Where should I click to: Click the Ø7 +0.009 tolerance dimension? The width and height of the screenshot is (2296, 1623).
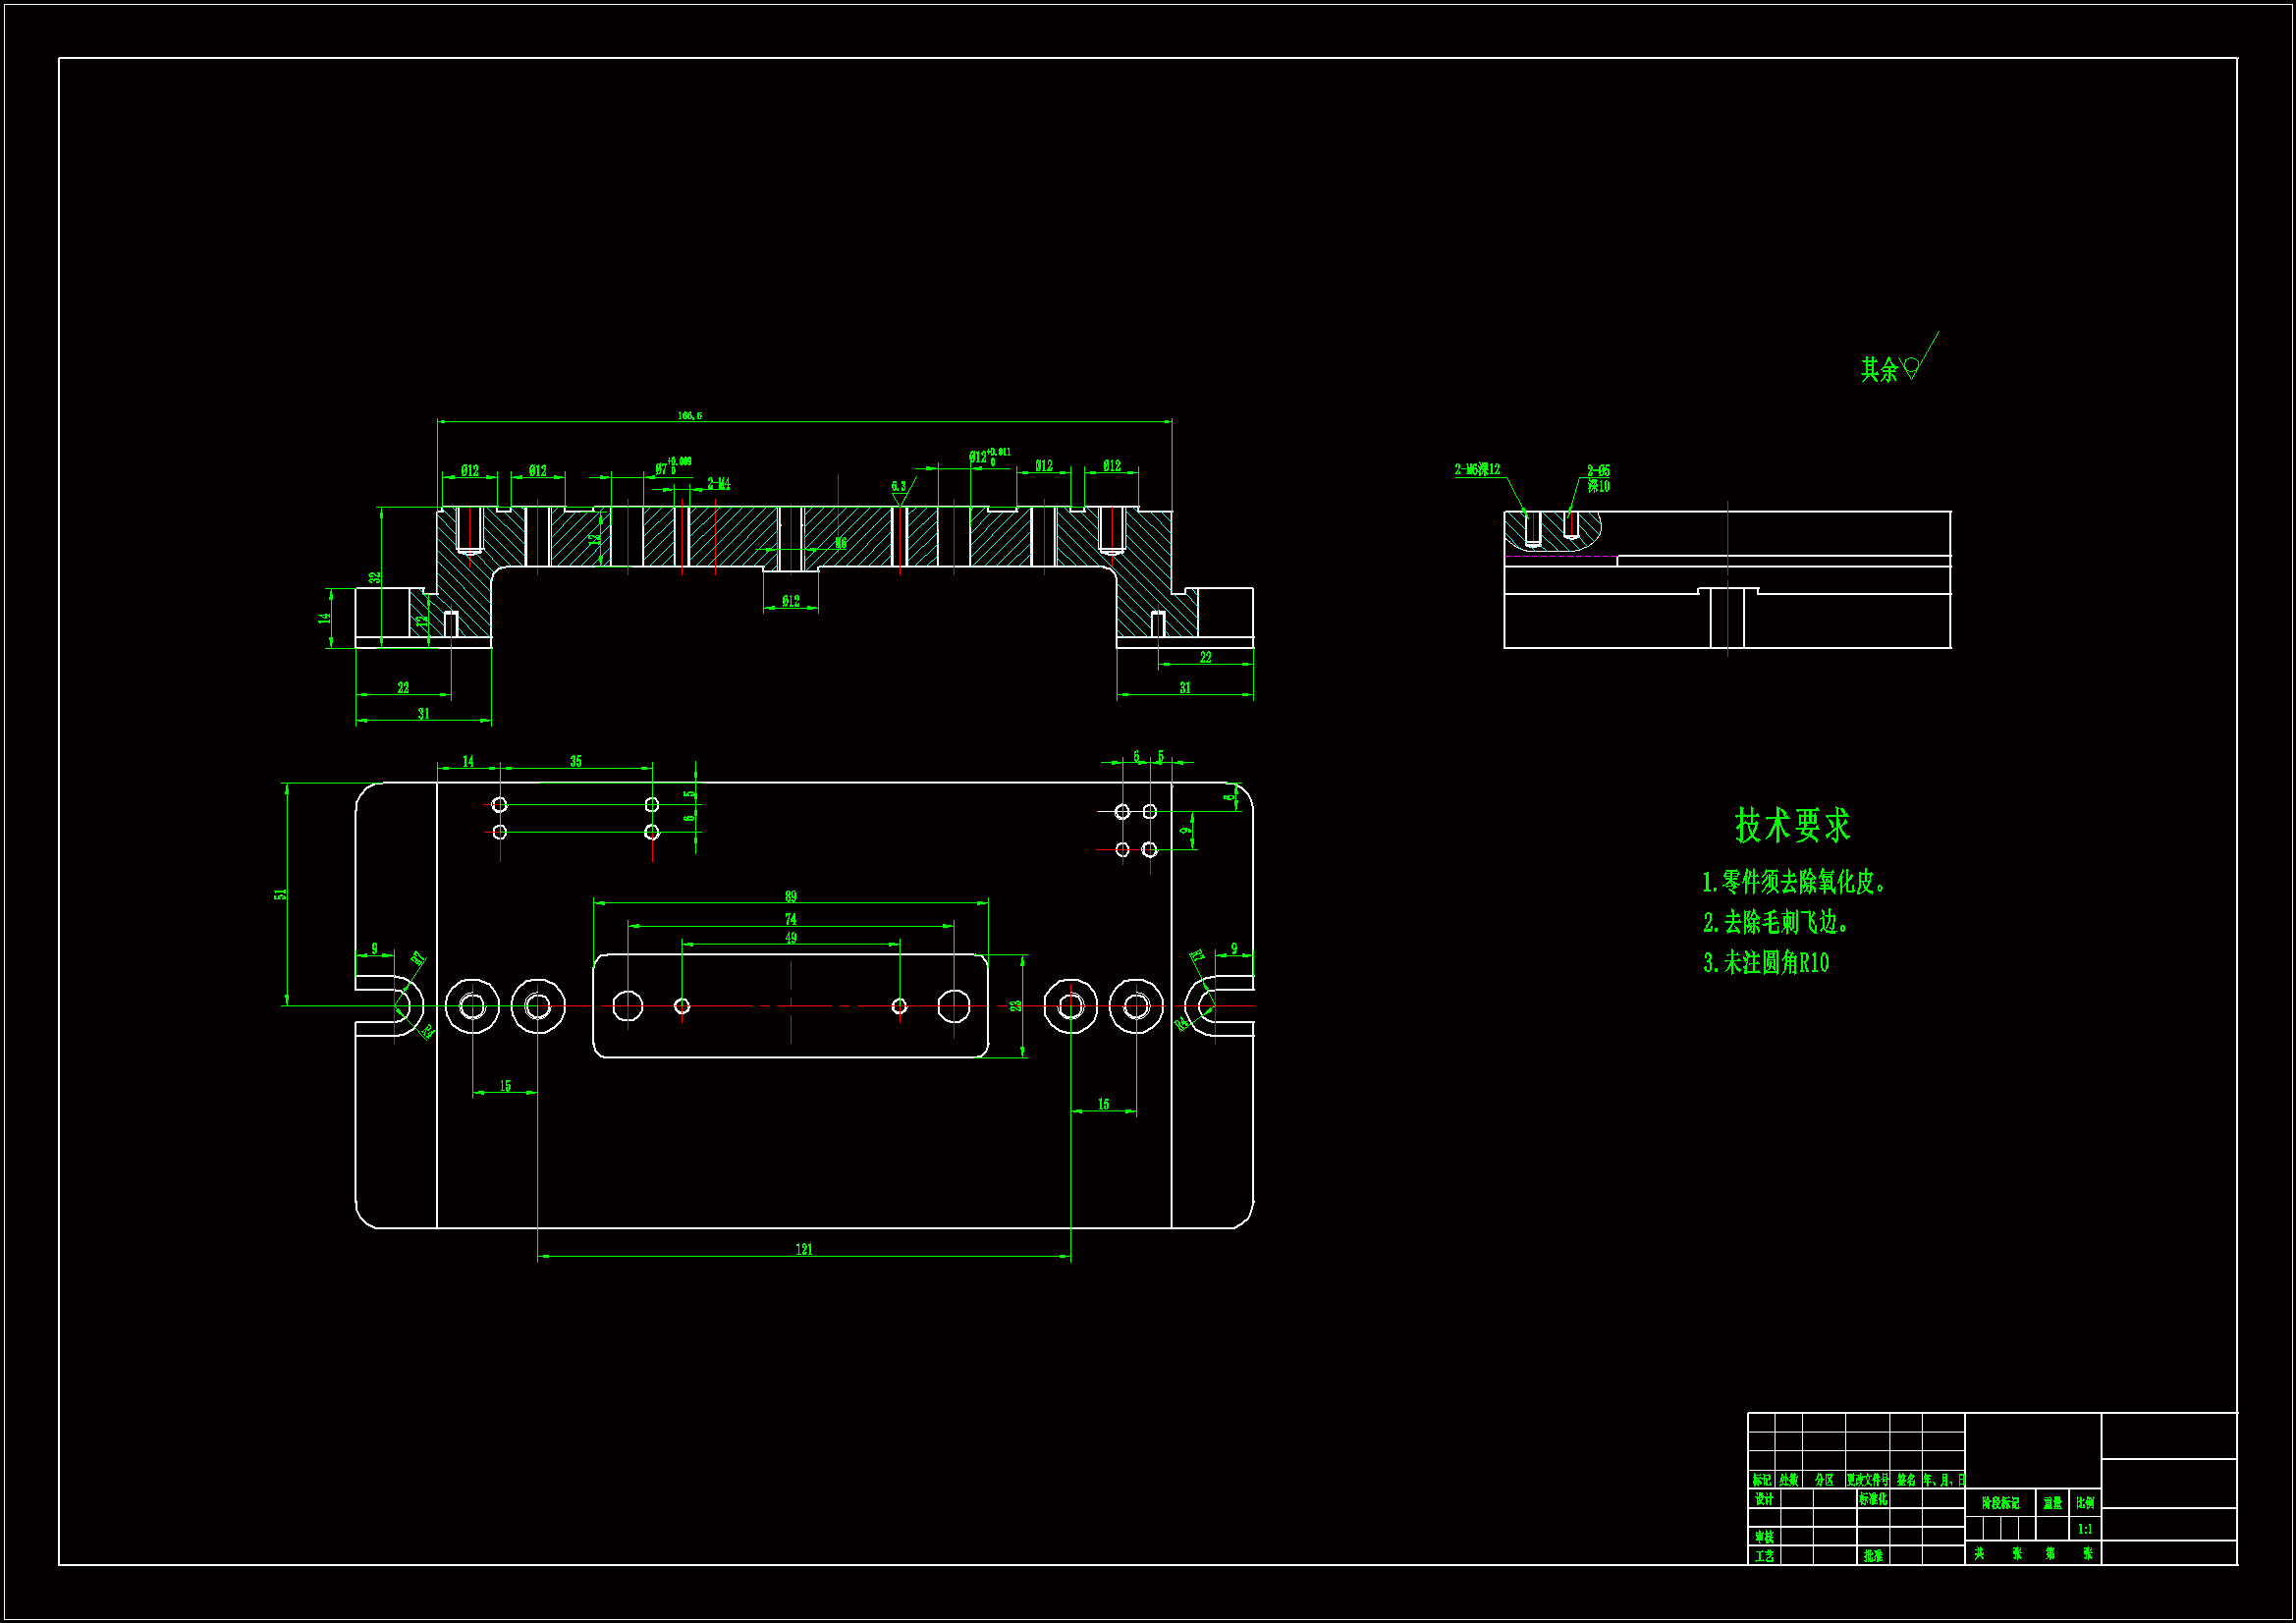pyautogui.click(x=673, y=466)
